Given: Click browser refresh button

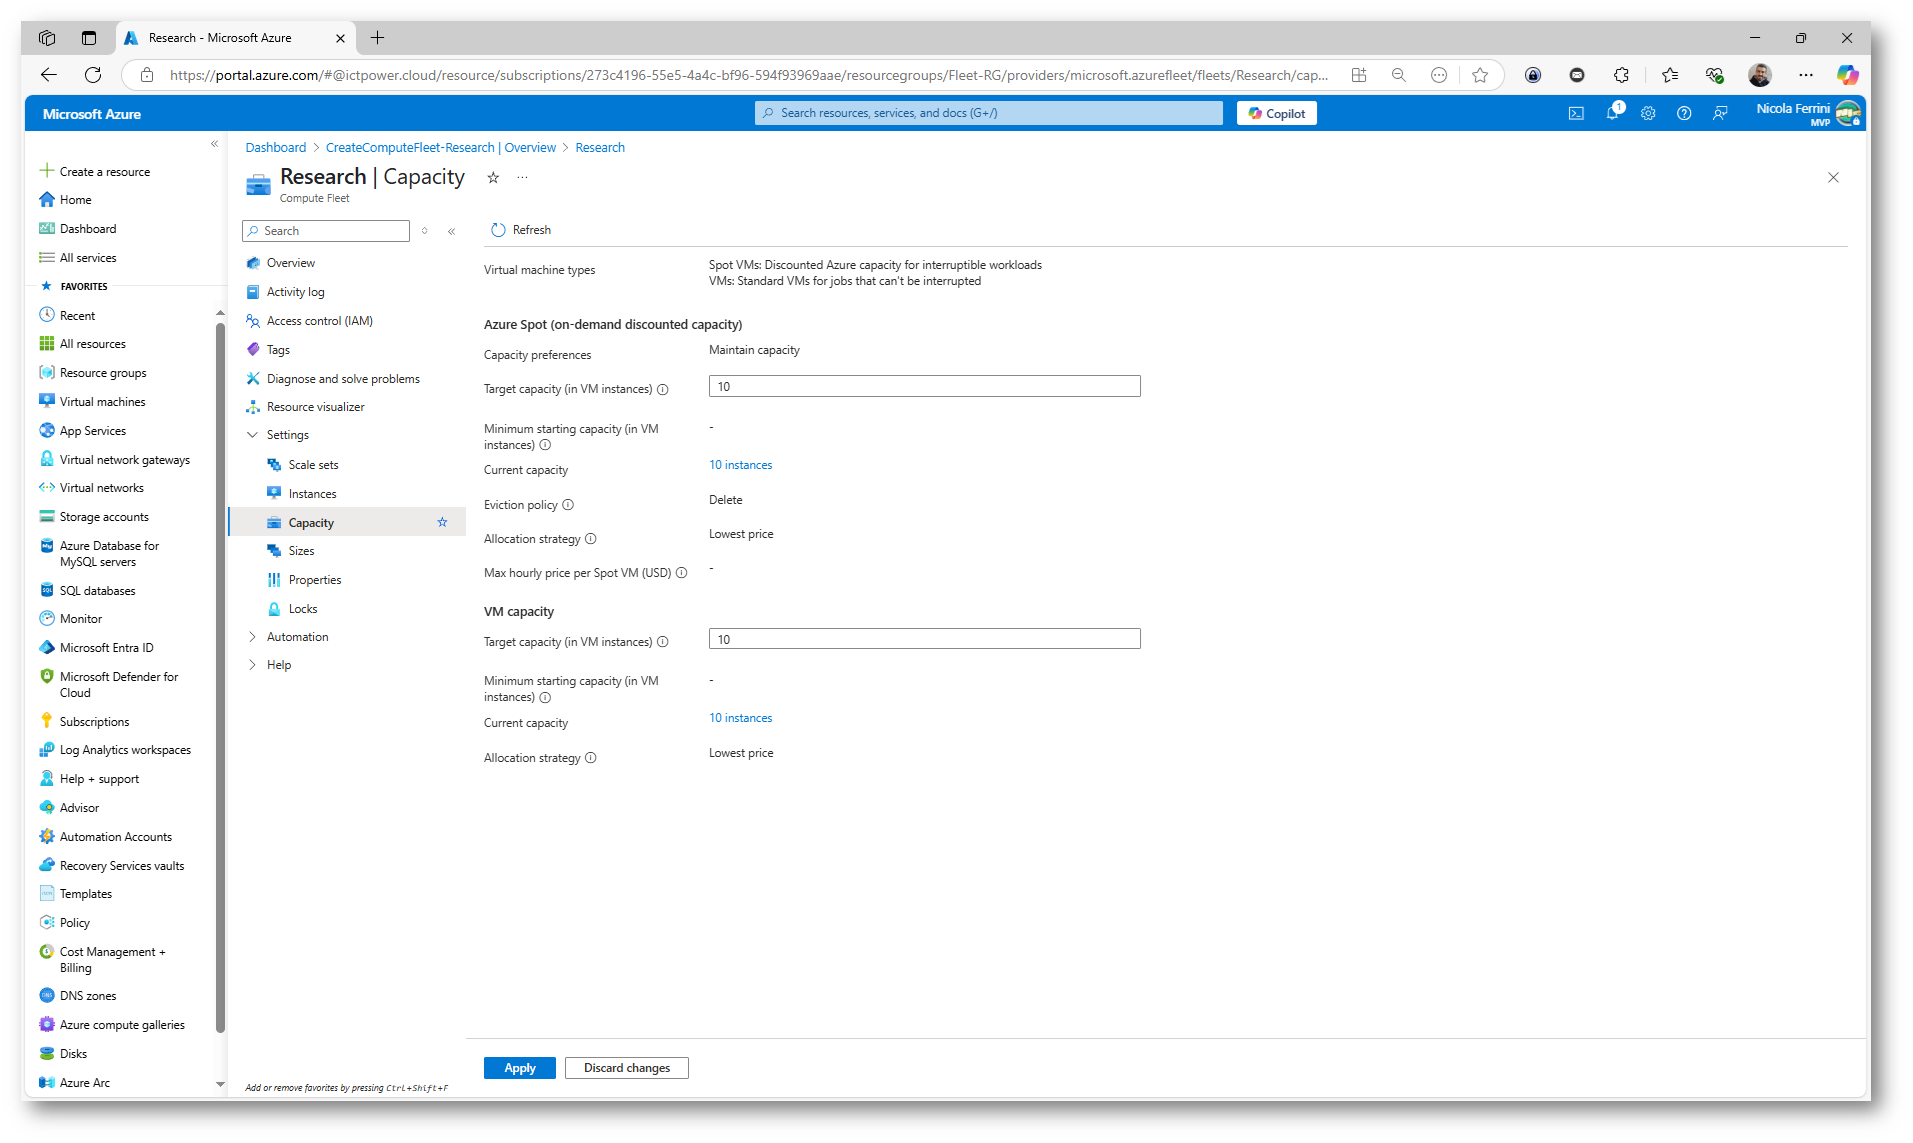Looking at the screenshot, I should 93,75.
